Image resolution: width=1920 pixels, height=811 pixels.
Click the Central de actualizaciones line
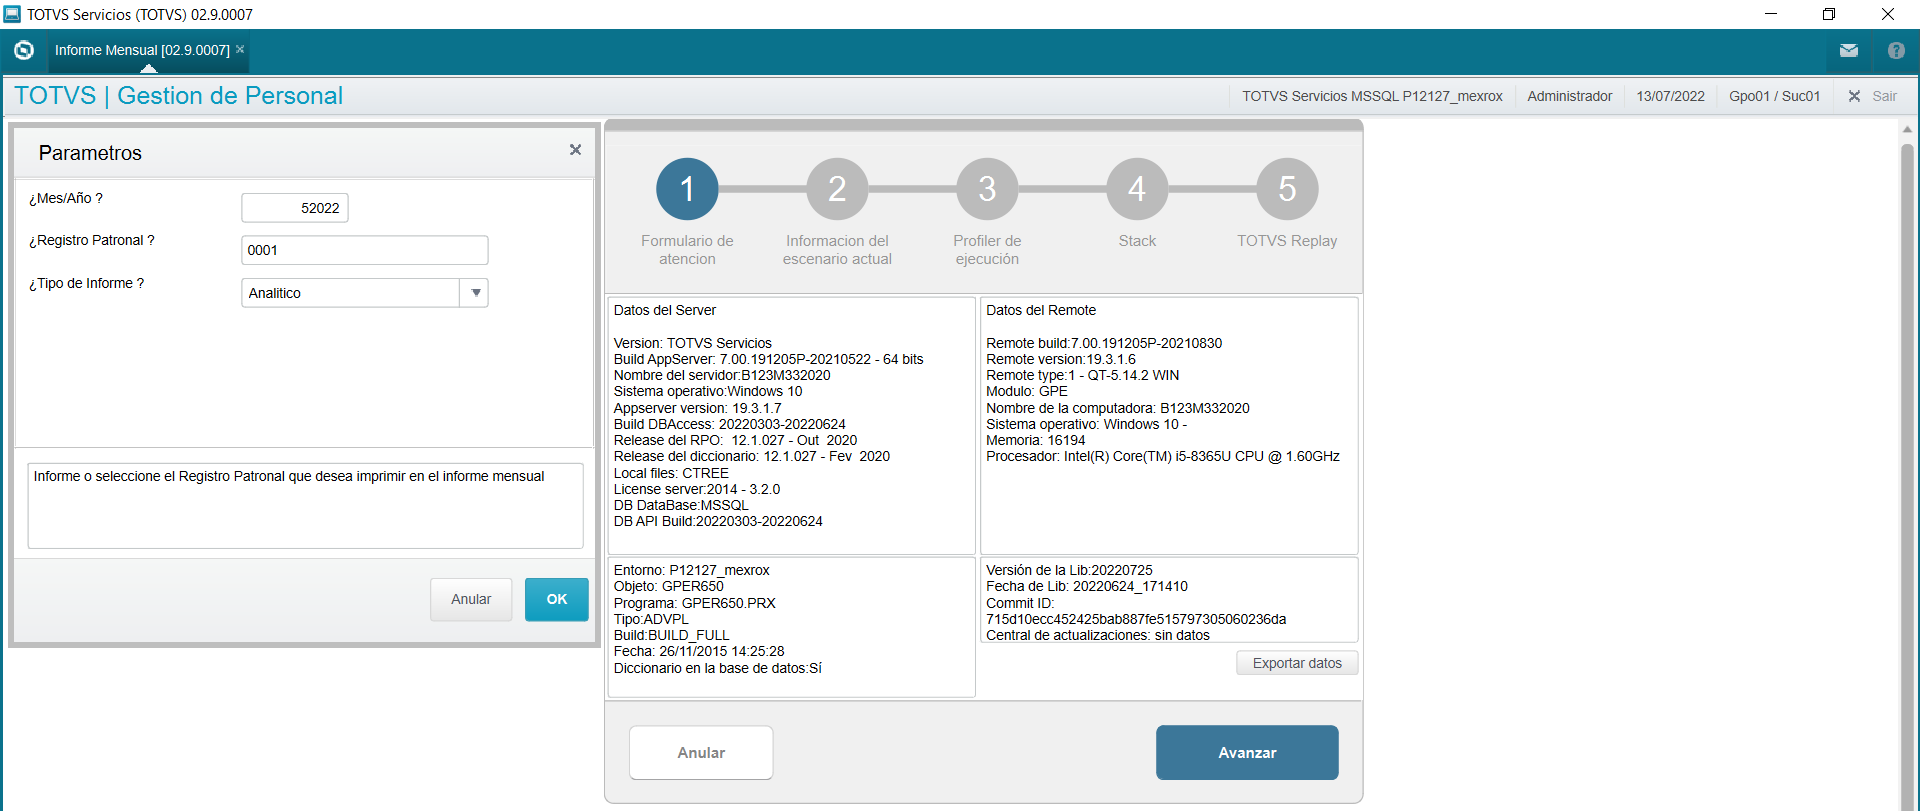pyautogui.click(x=1098, y=635)
